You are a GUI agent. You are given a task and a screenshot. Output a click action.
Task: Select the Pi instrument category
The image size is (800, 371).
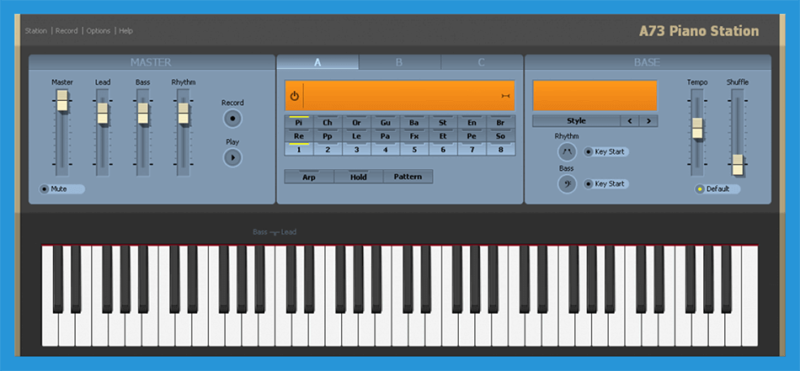(x=299, y=122)
